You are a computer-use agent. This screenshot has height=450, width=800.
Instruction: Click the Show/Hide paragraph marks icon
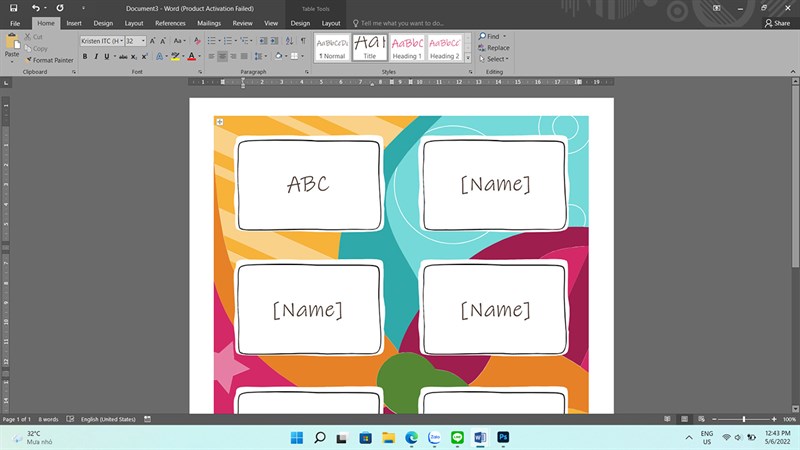pos(303,41)
